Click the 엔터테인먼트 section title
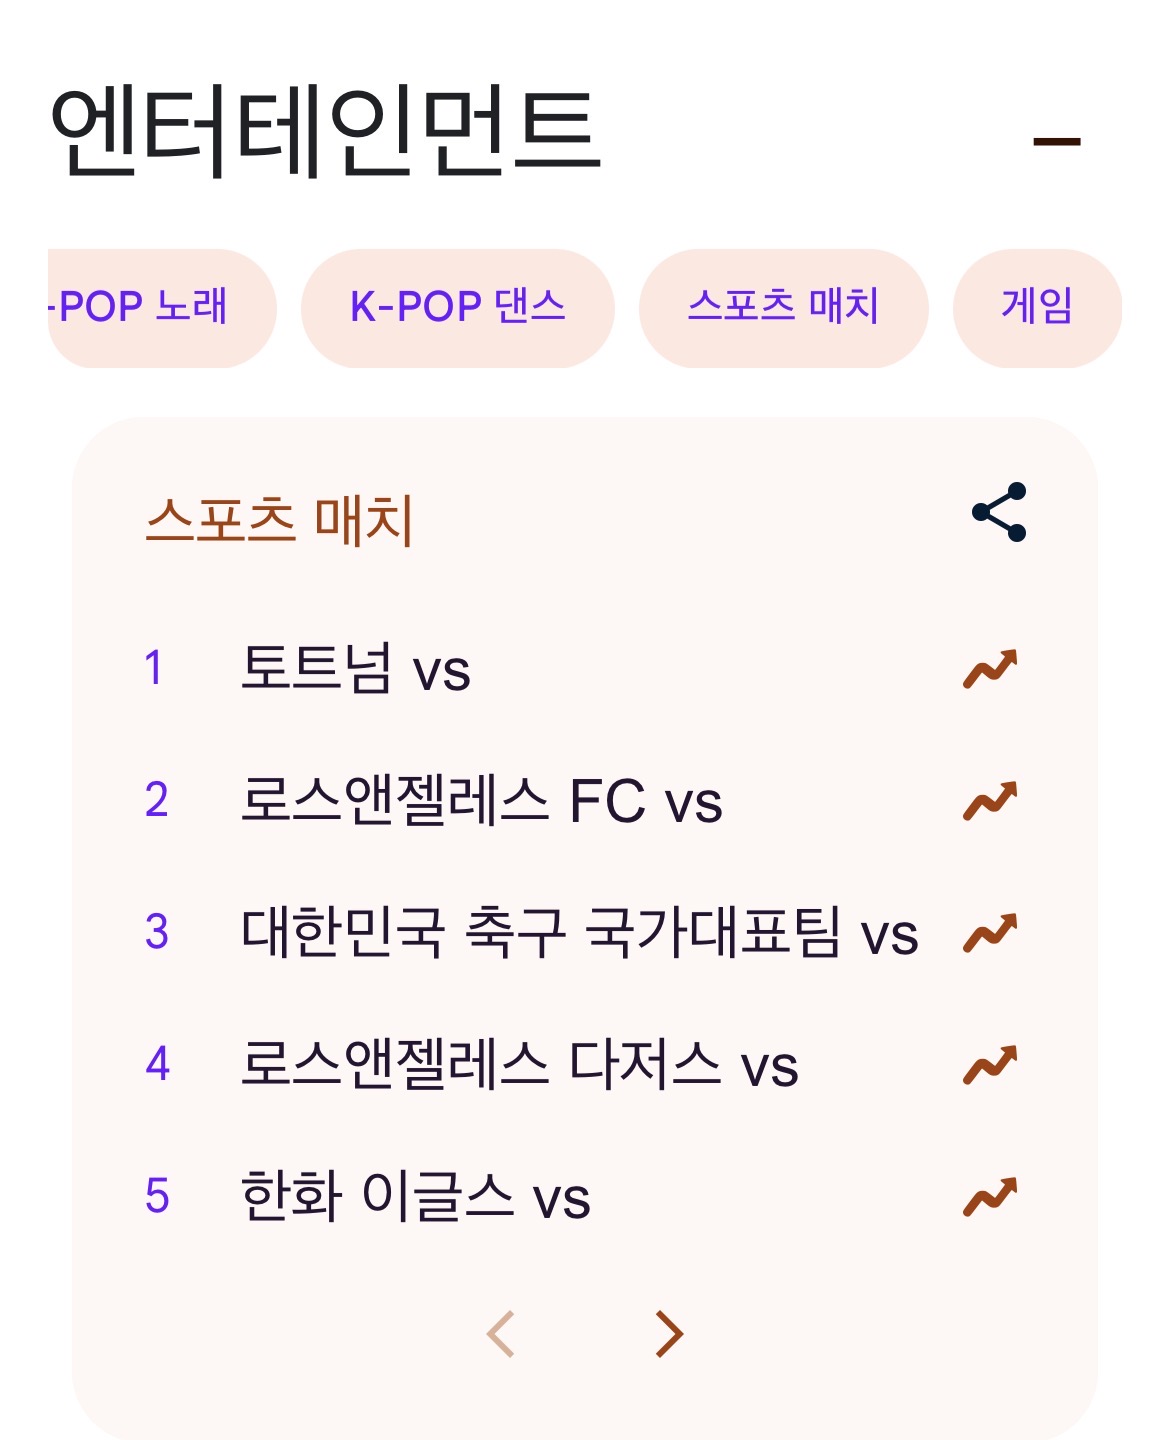The width and height of the screenshot is (1170, 1440). pos(325,132)
